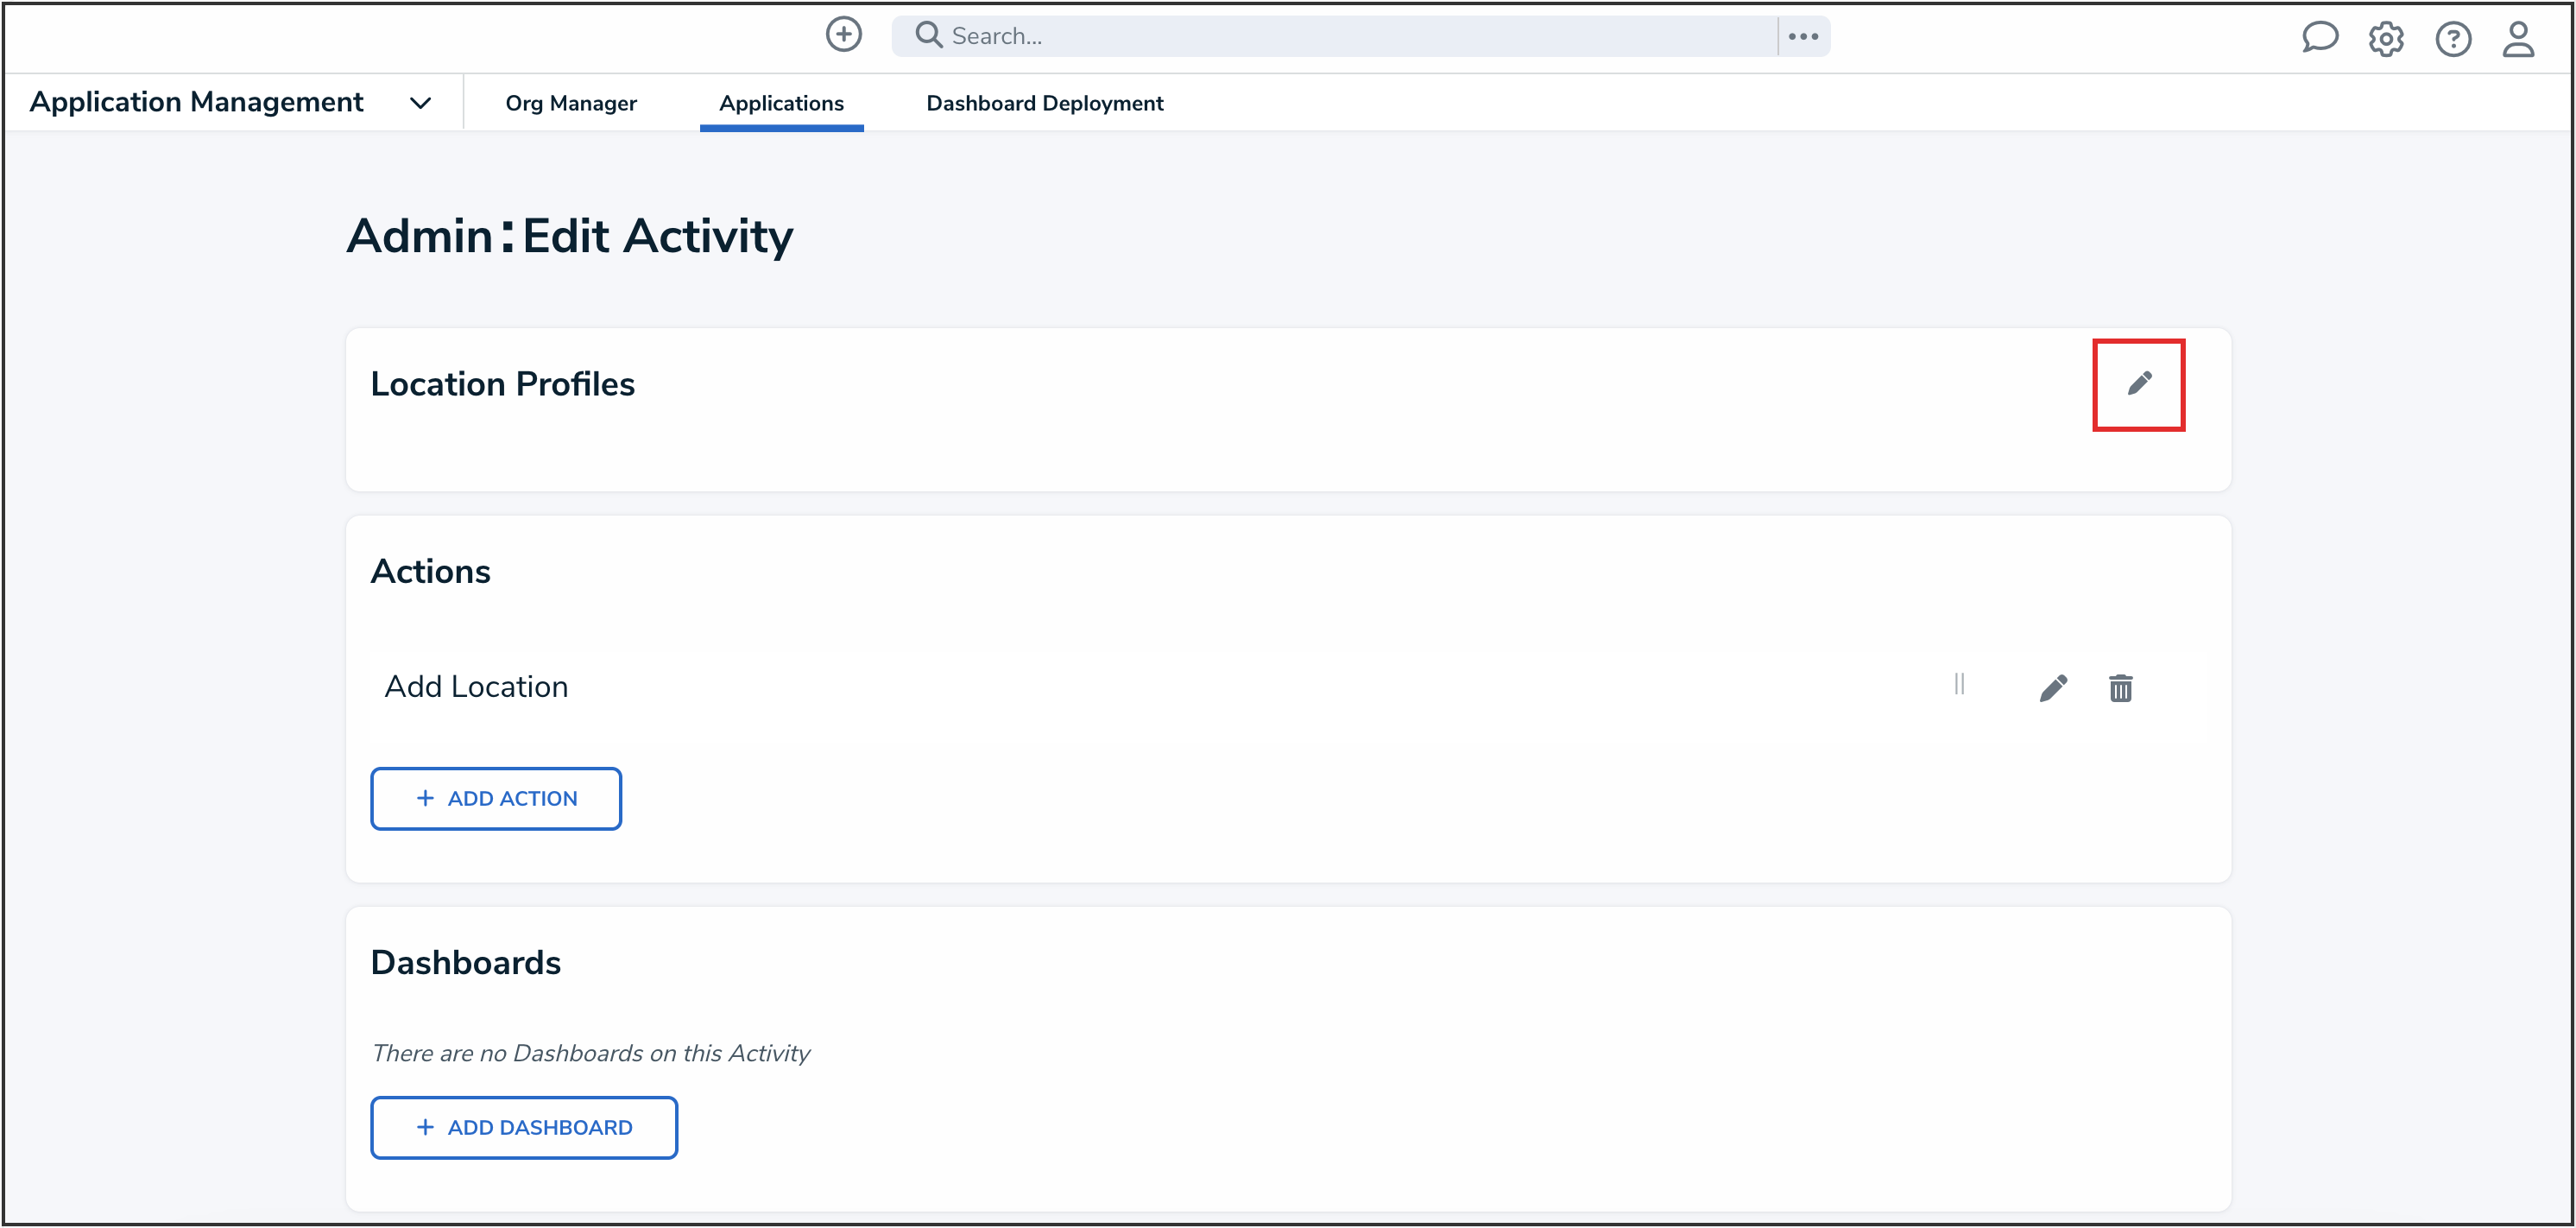Click the magnifying glass search icon
This screenshot has width=2576, height=1228.
point(928,35)
